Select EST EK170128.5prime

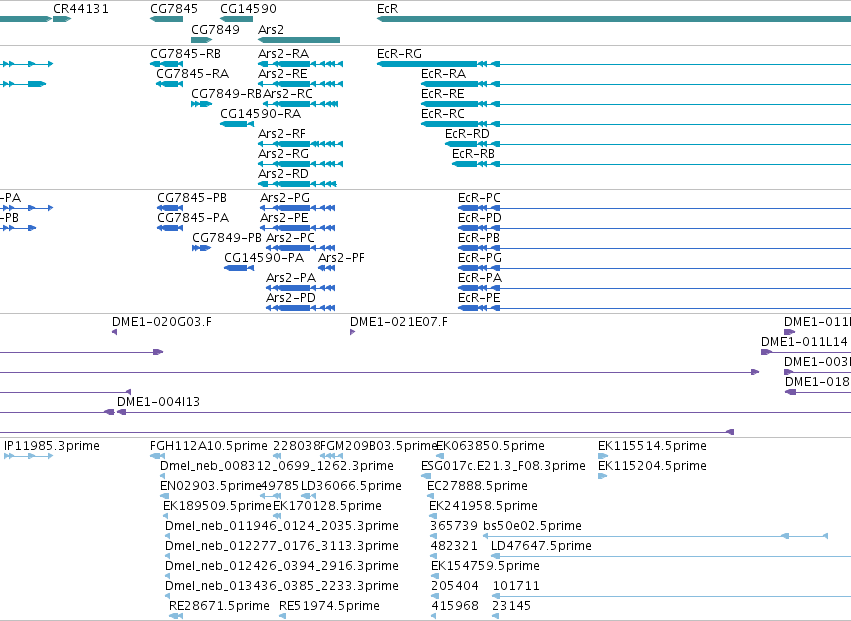click(327, 506)
